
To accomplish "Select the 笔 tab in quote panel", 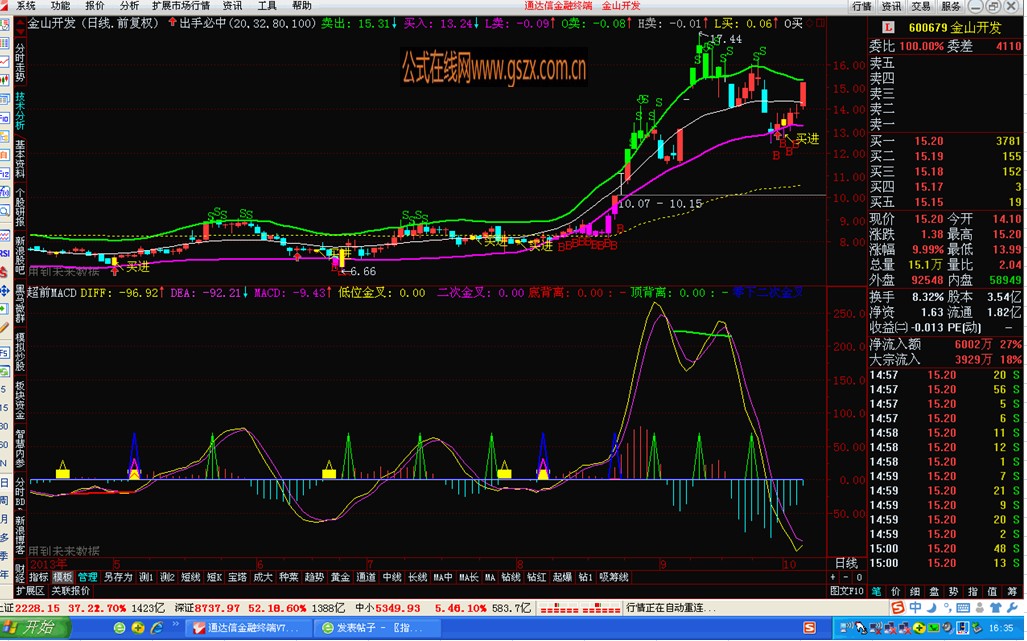I will click(x=876, y=591).
